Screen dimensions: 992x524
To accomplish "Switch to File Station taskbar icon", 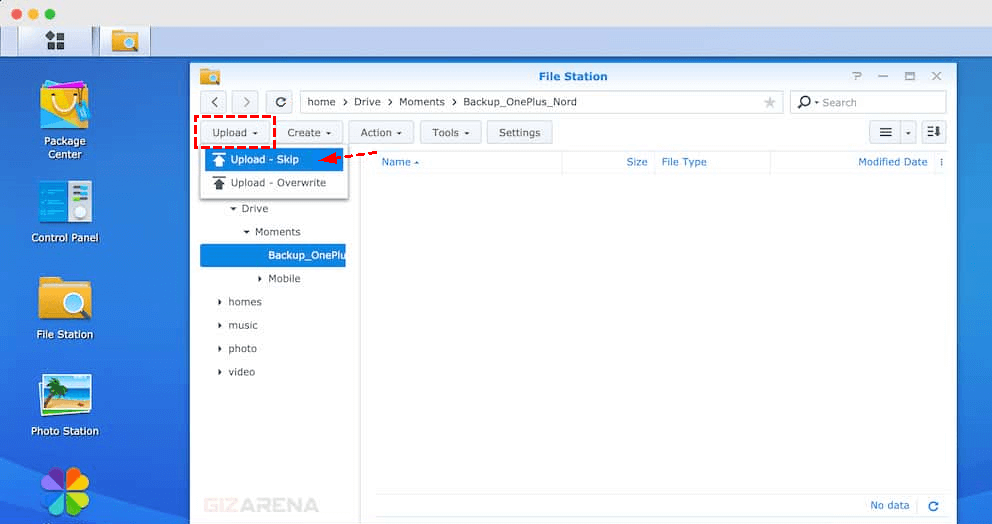I will 125,41.
